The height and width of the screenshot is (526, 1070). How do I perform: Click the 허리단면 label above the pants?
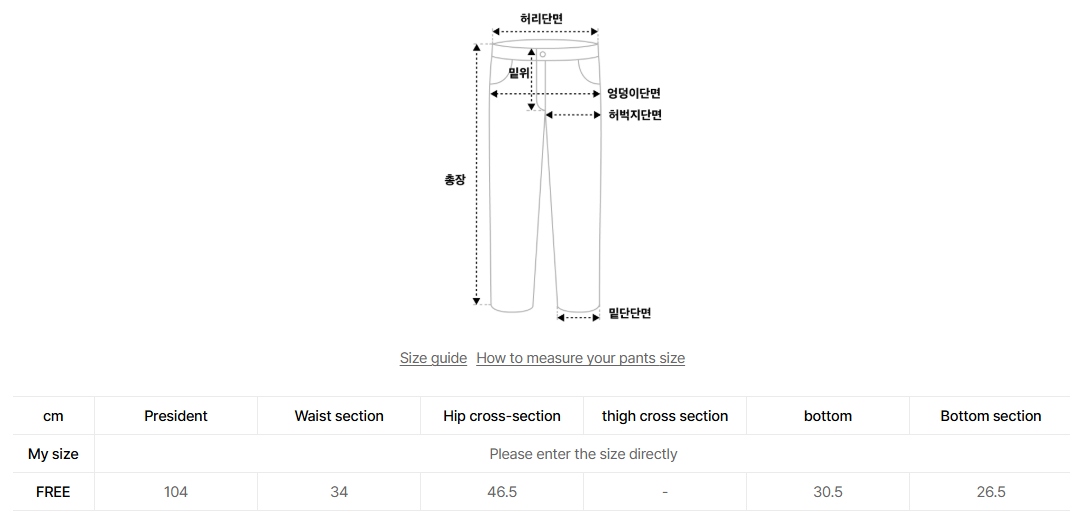pyautogui.click(x=542, y=19)
